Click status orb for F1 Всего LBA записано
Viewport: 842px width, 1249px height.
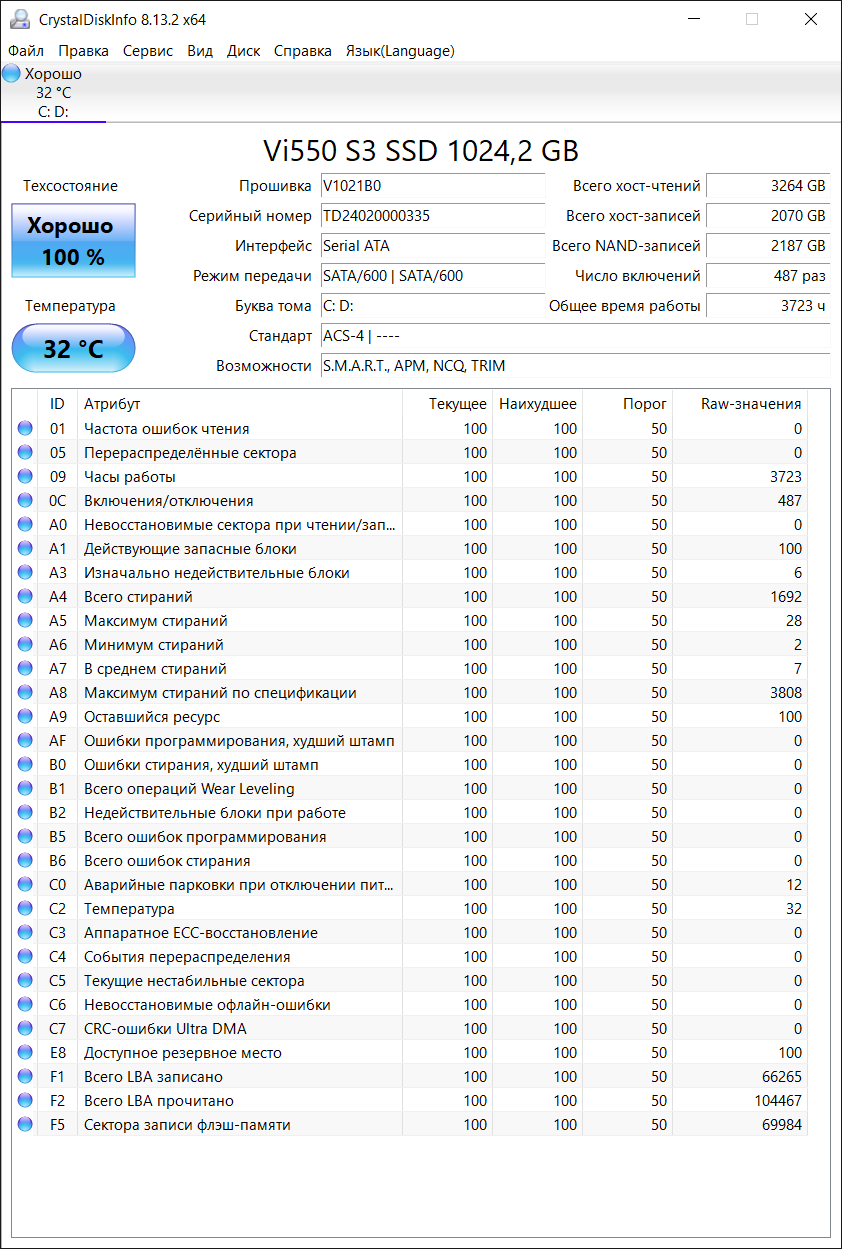[25, 1077]
